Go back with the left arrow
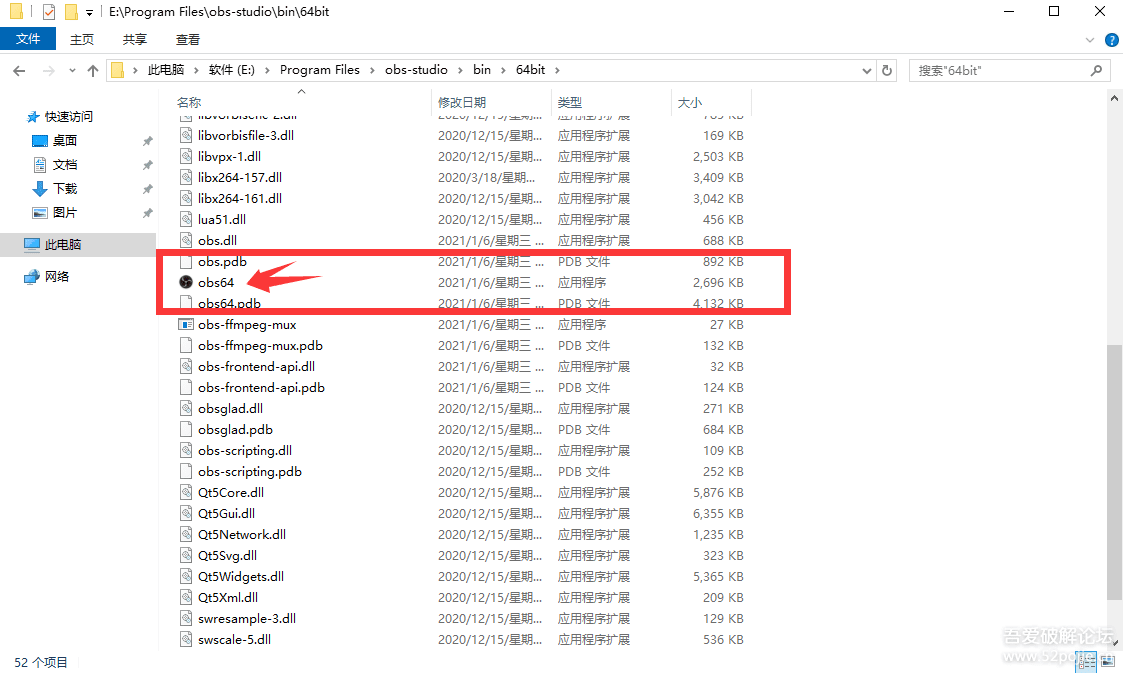The width and height of the screenshot is (1123, 673). [19, 70]
